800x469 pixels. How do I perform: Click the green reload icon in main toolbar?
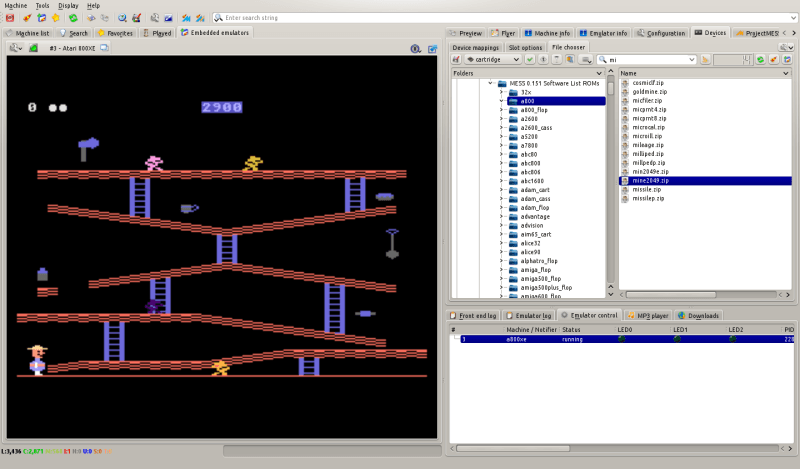73,18
